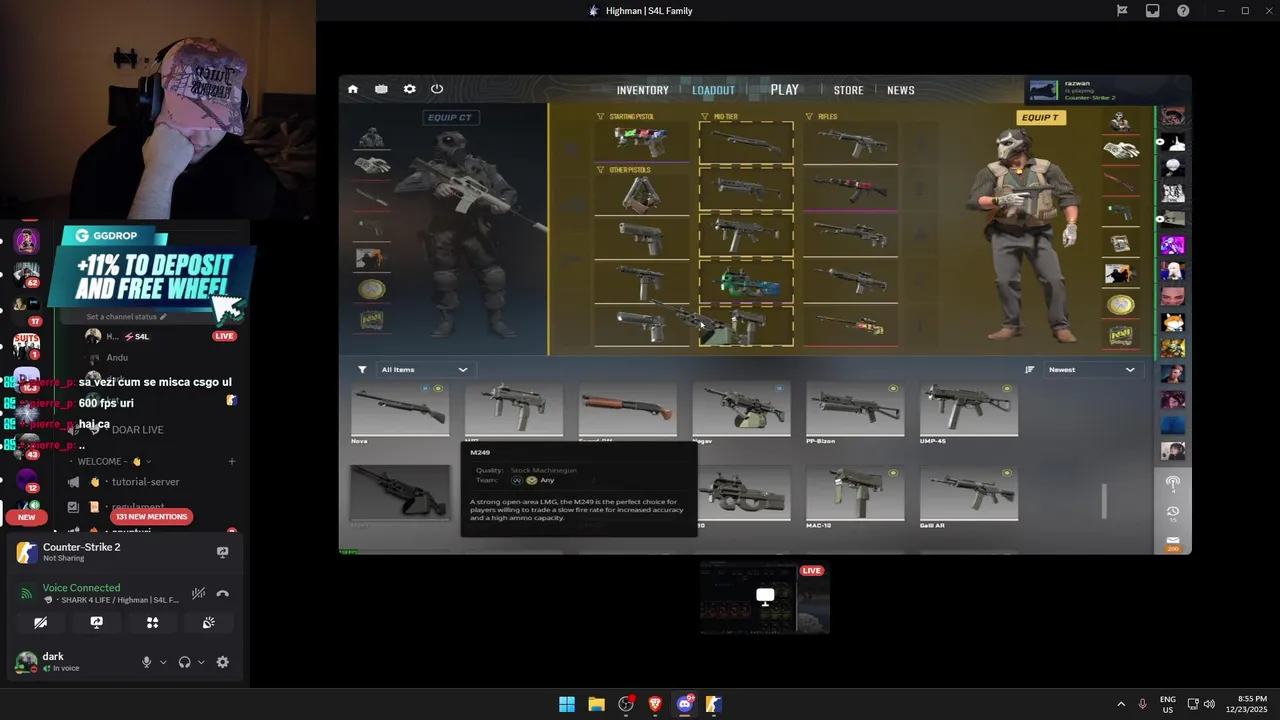This screenshot has height=720, width=1280.
Task: Collapse the Other Pistols section
Action: pyautogui.click(x=601, y=170)
